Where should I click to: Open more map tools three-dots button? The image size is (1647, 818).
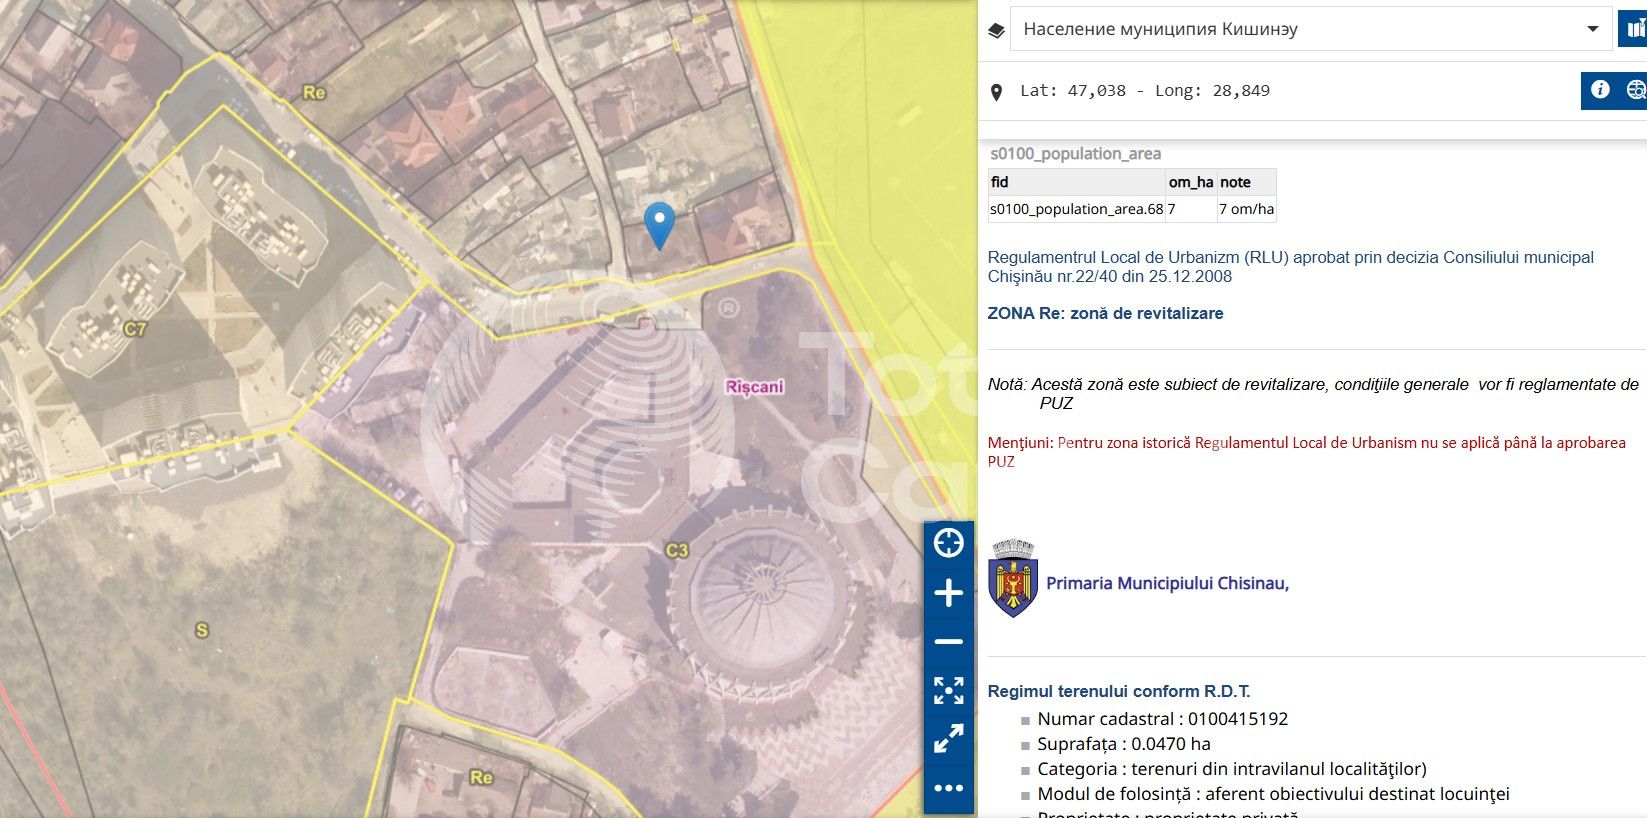pos(948,788)
